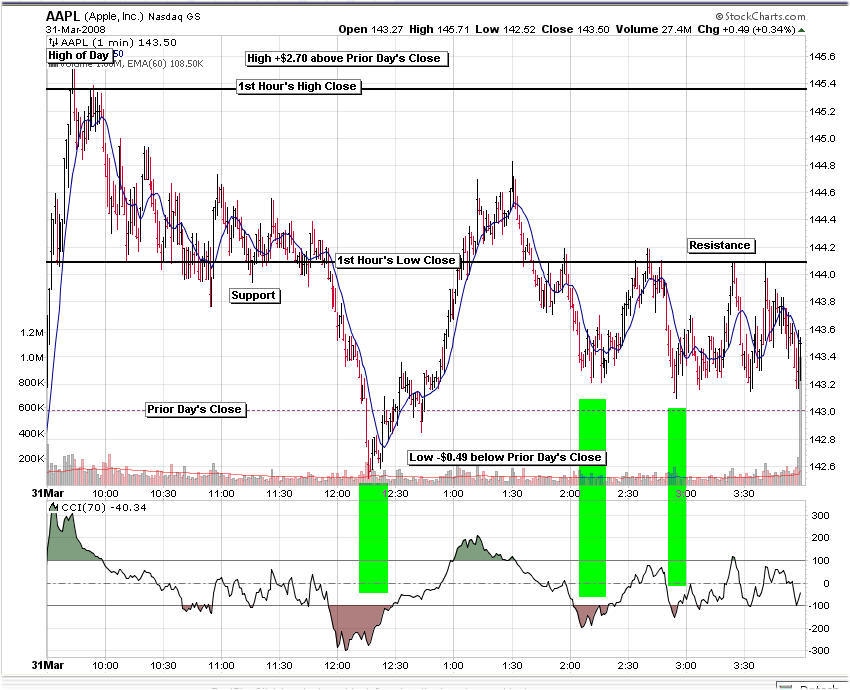The image size is (850, 690).
Task: Open the StockCharts.com copyright link
Action: click(760, 17)
